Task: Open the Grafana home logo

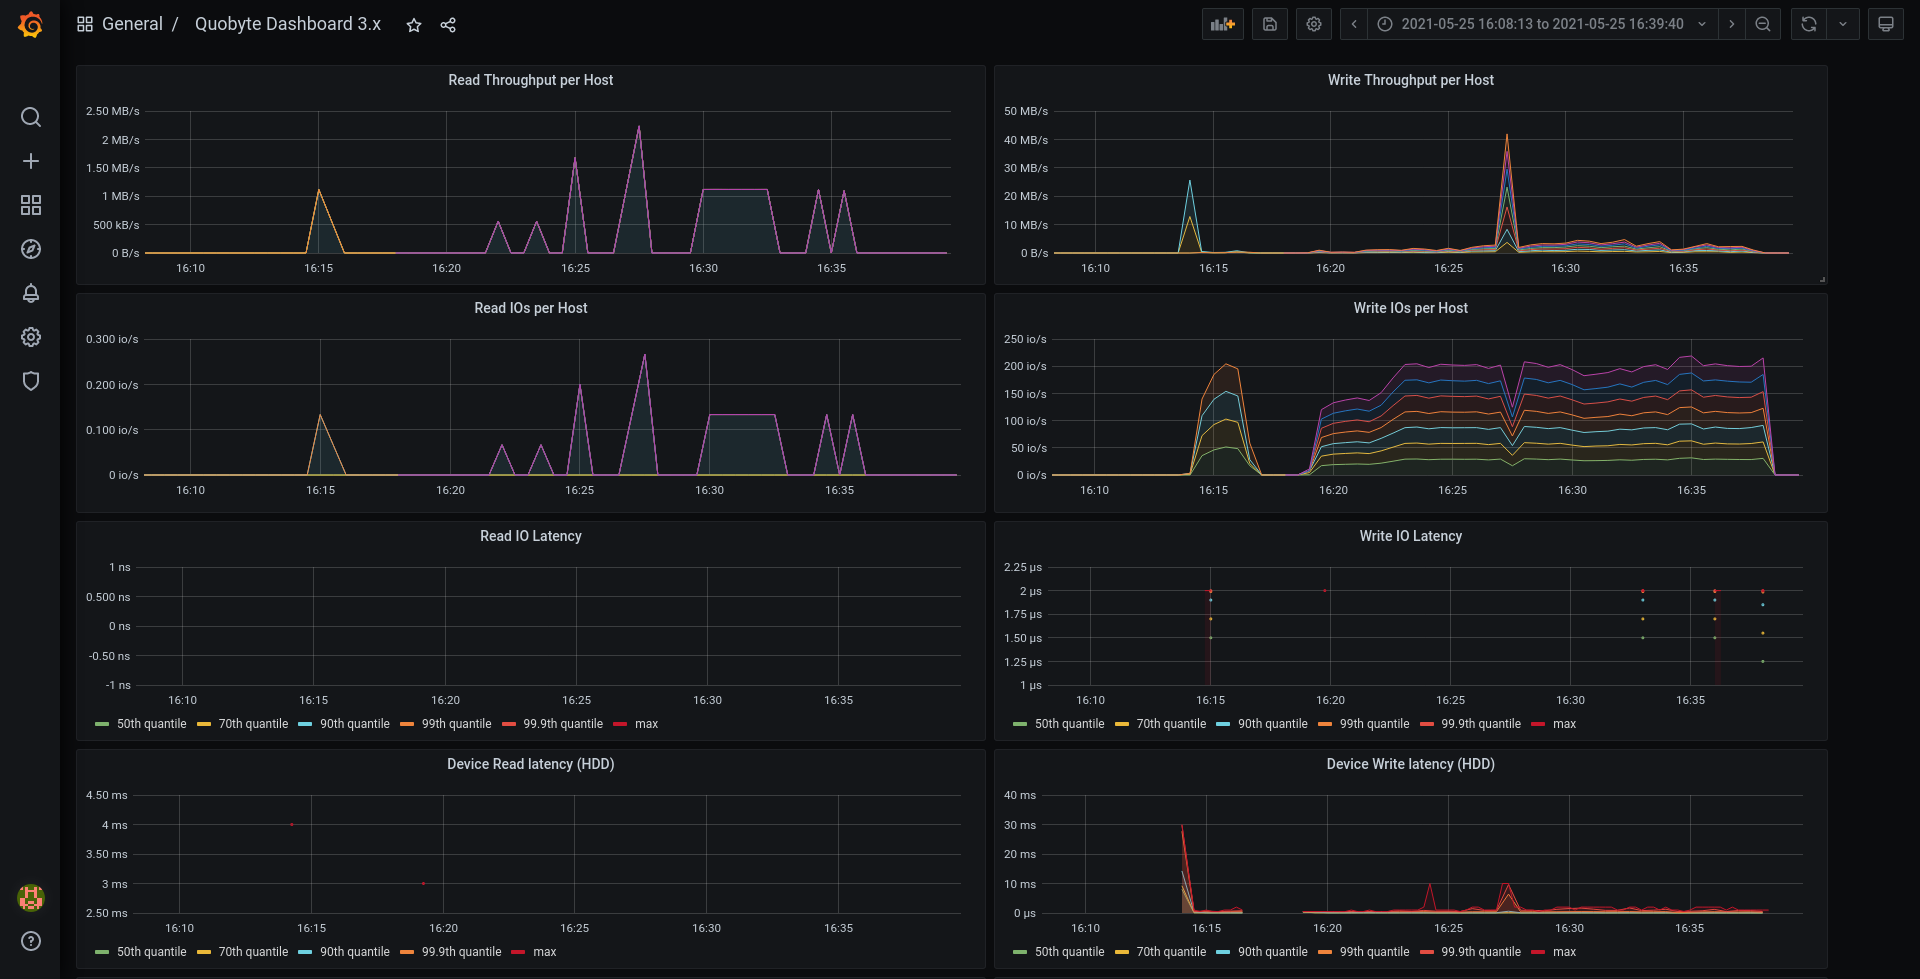Action: [x=31, y=25]
